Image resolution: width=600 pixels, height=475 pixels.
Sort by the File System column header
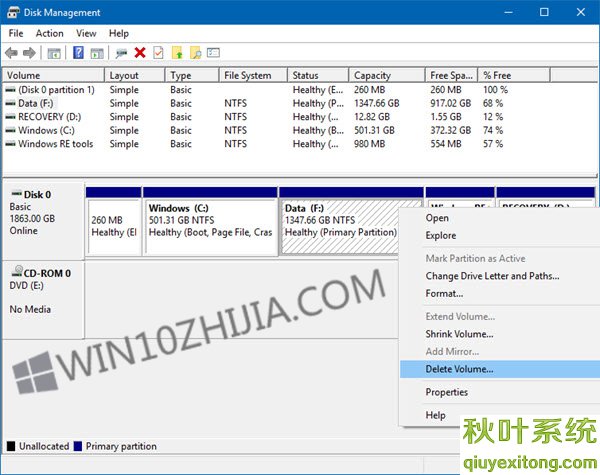253,75
